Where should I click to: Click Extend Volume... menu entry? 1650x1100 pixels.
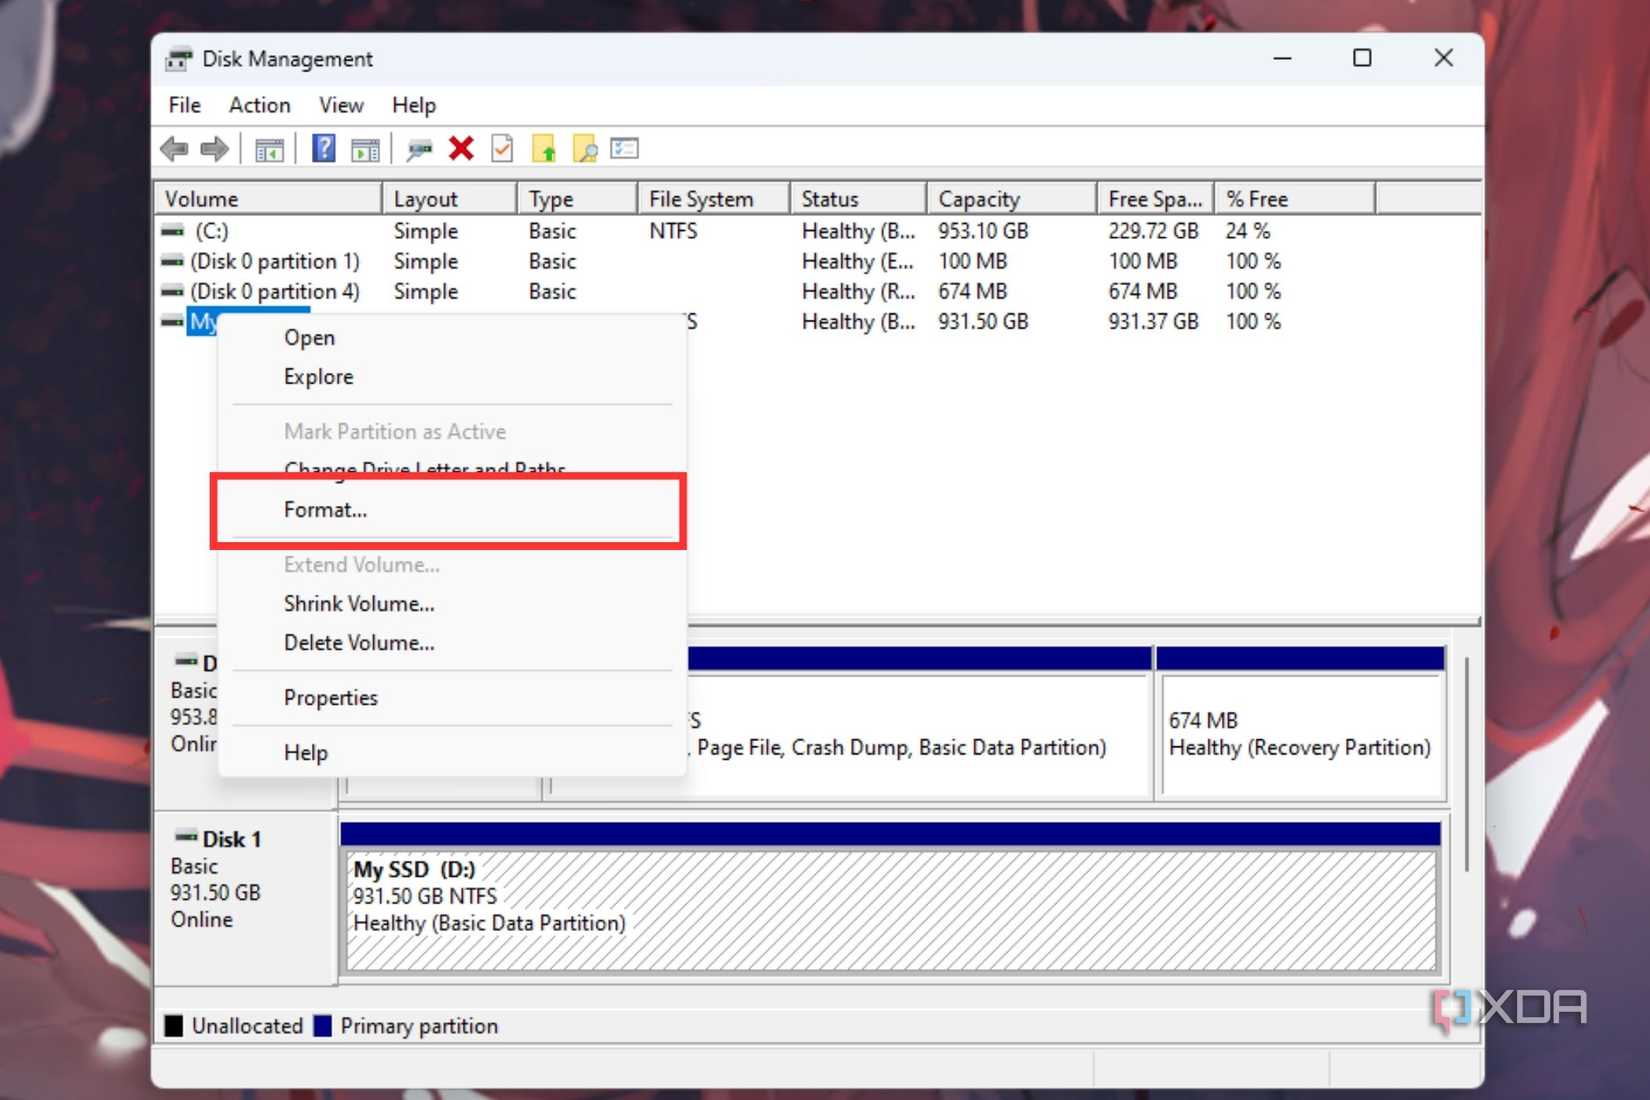click(x=452, y=565)
